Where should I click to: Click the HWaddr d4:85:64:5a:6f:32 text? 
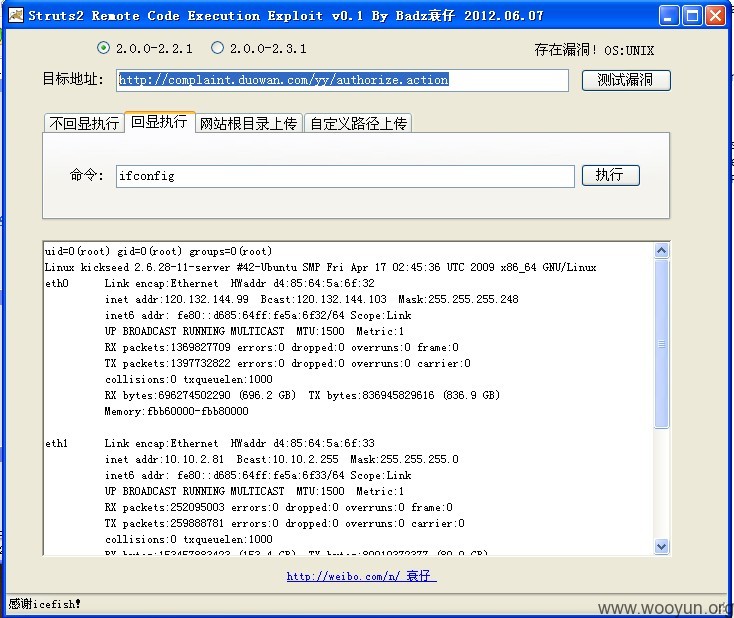[x=302, y=283]
